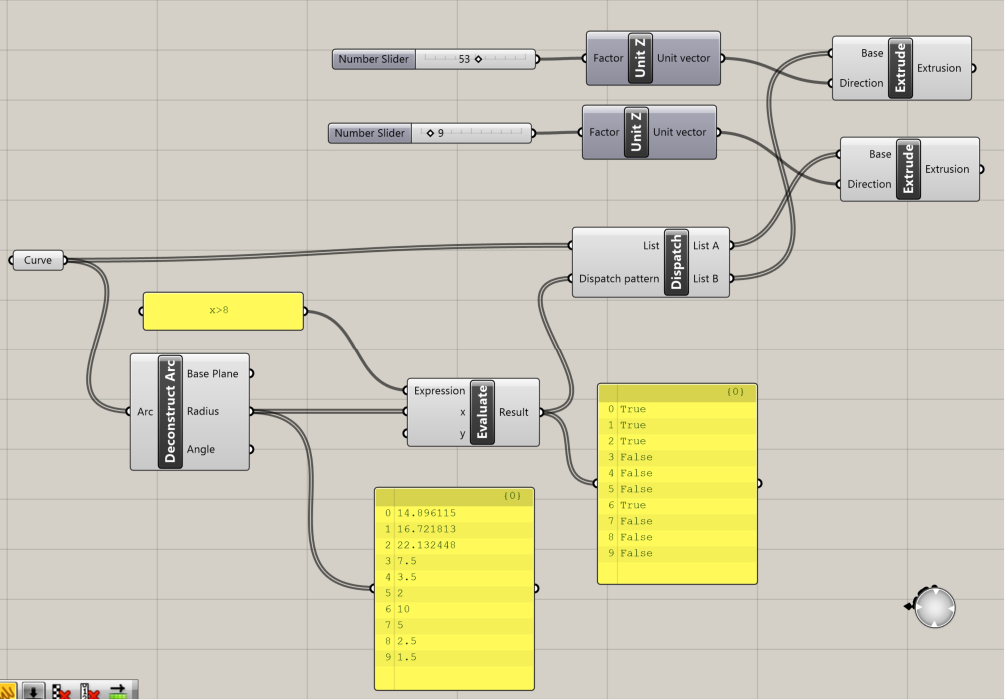Click the Evaluate component icon
1005x700 pixels.
[x=483, y=412]
